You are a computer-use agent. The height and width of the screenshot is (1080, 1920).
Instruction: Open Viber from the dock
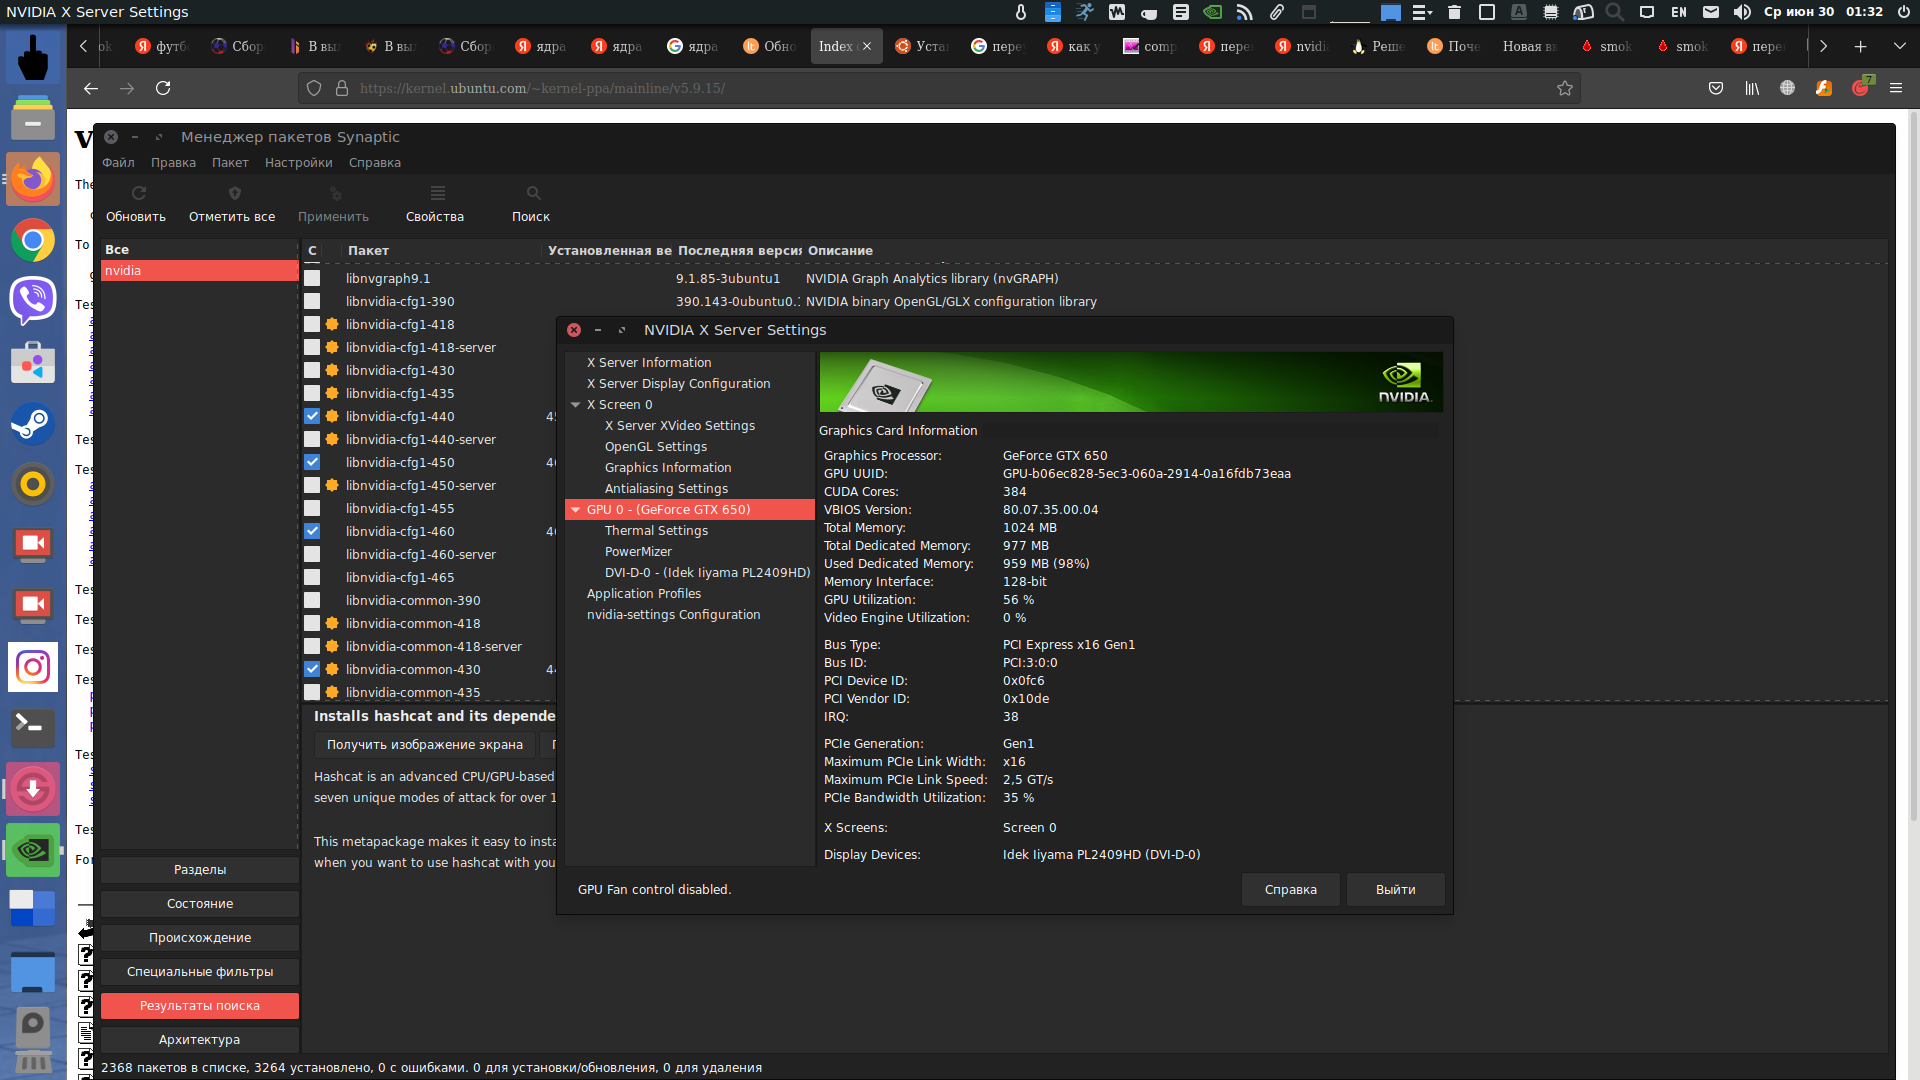point(33,300)
